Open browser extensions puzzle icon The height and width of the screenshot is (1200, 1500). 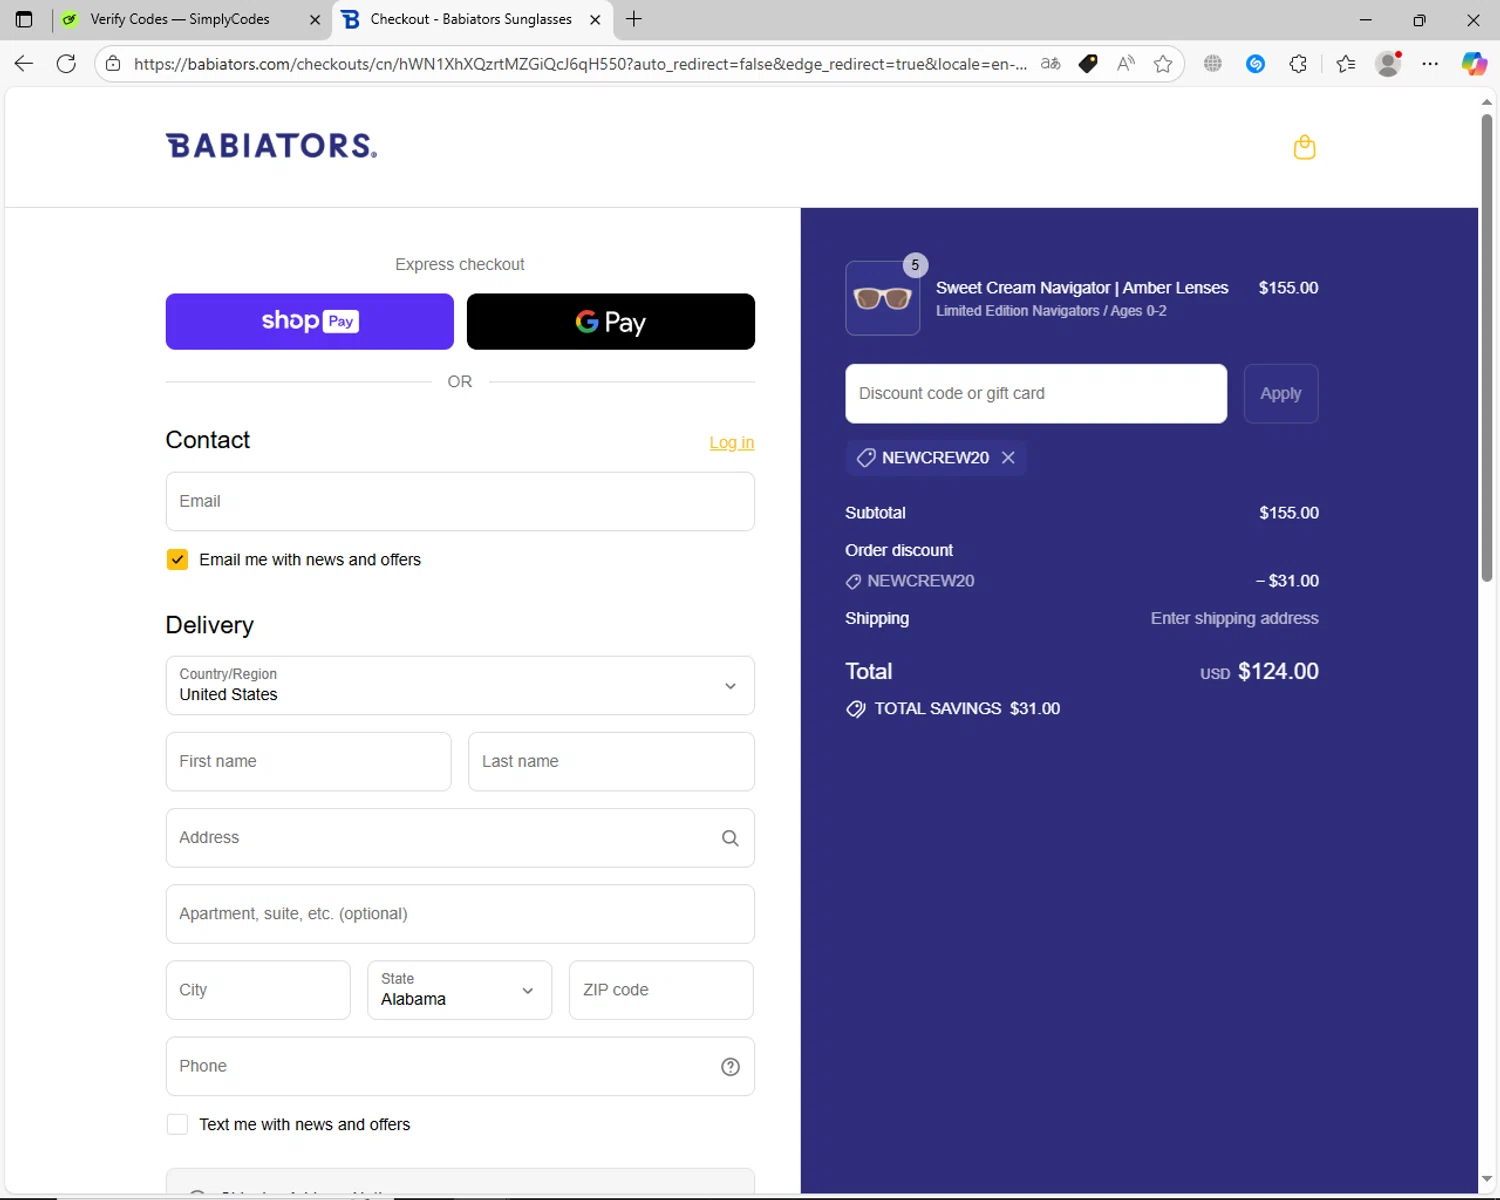pos(1298,64)
